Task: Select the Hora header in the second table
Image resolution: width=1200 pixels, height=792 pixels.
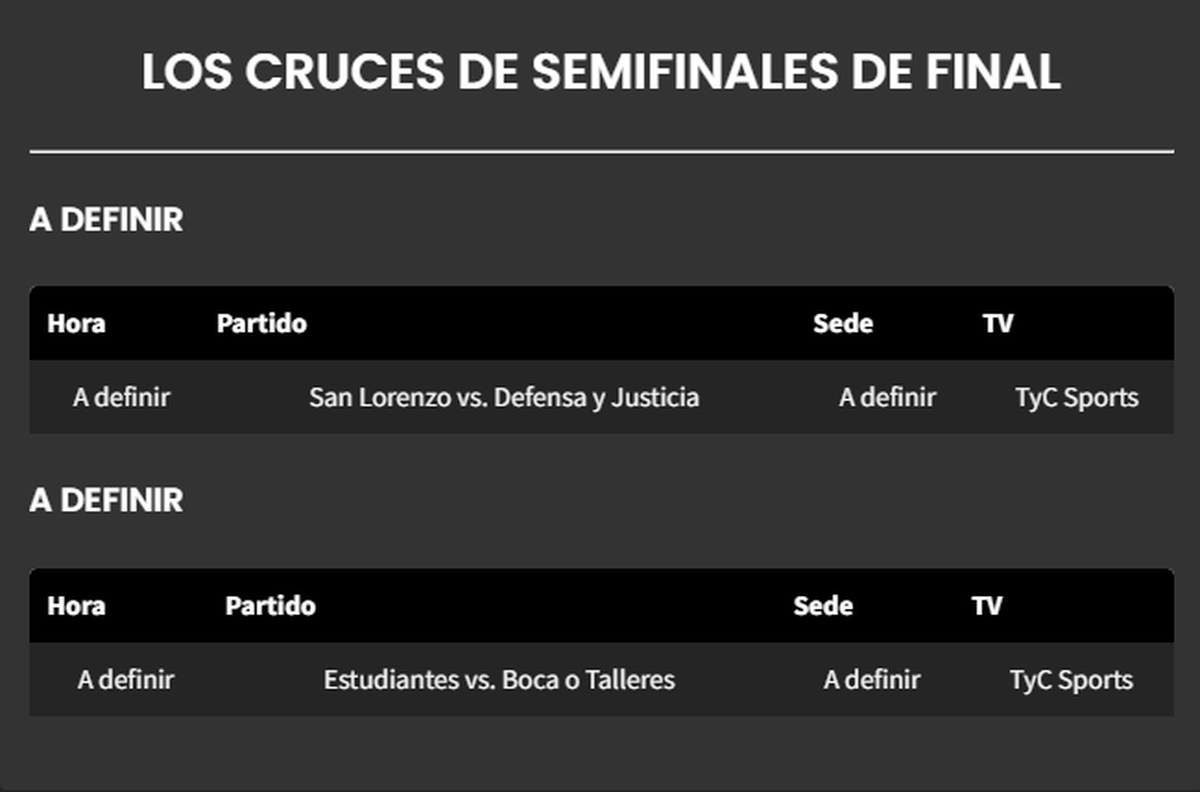Action: pos(76,606)
